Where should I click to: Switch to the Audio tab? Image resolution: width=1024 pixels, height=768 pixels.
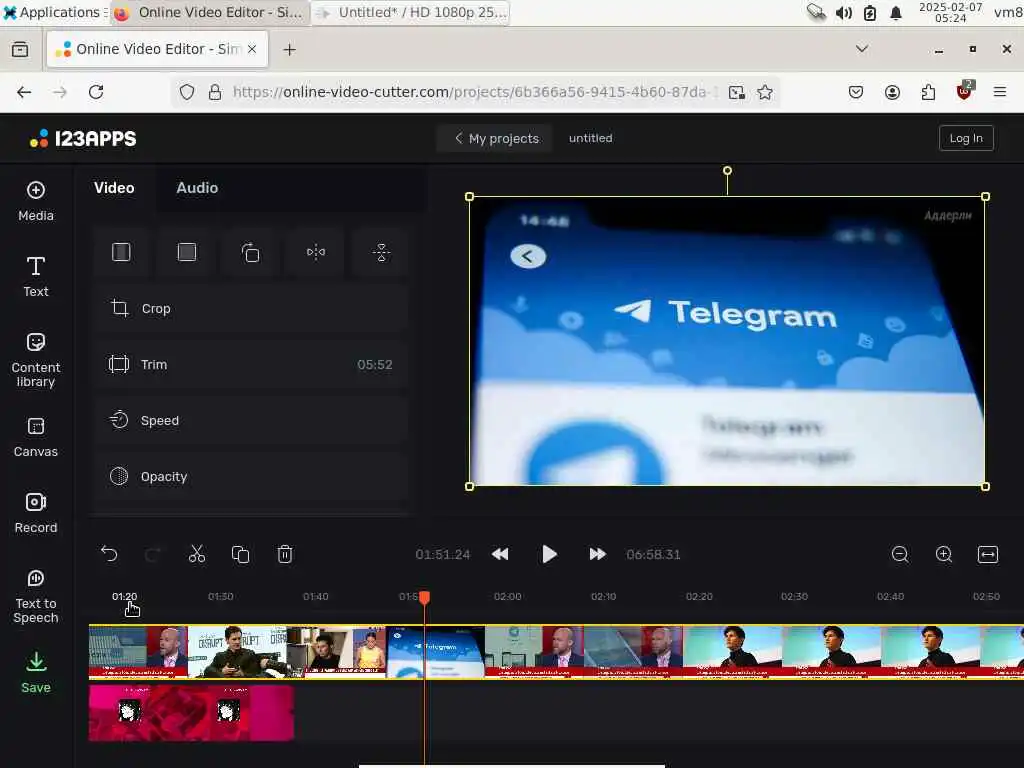(197, 188)
